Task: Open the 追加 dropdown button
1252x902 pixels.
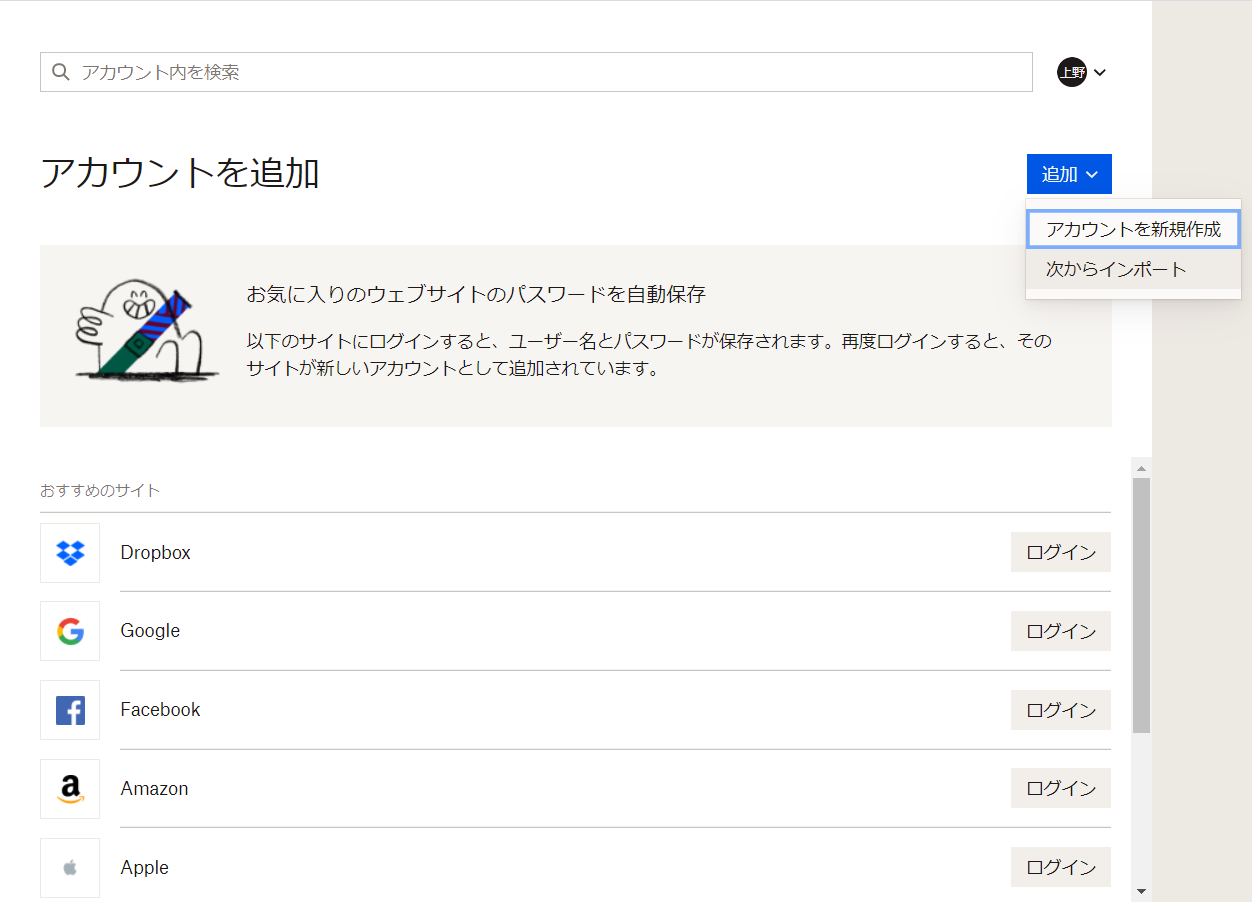Action: click(x=1069, y=174)
